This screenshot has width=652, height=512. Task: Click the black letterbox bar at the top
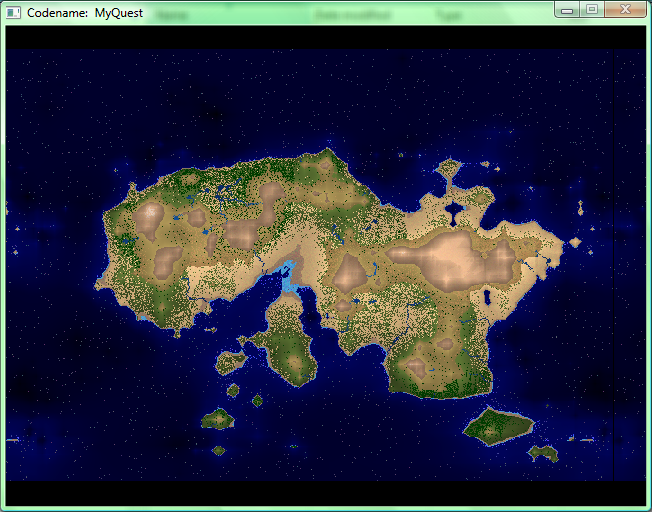tap(326, 36)
